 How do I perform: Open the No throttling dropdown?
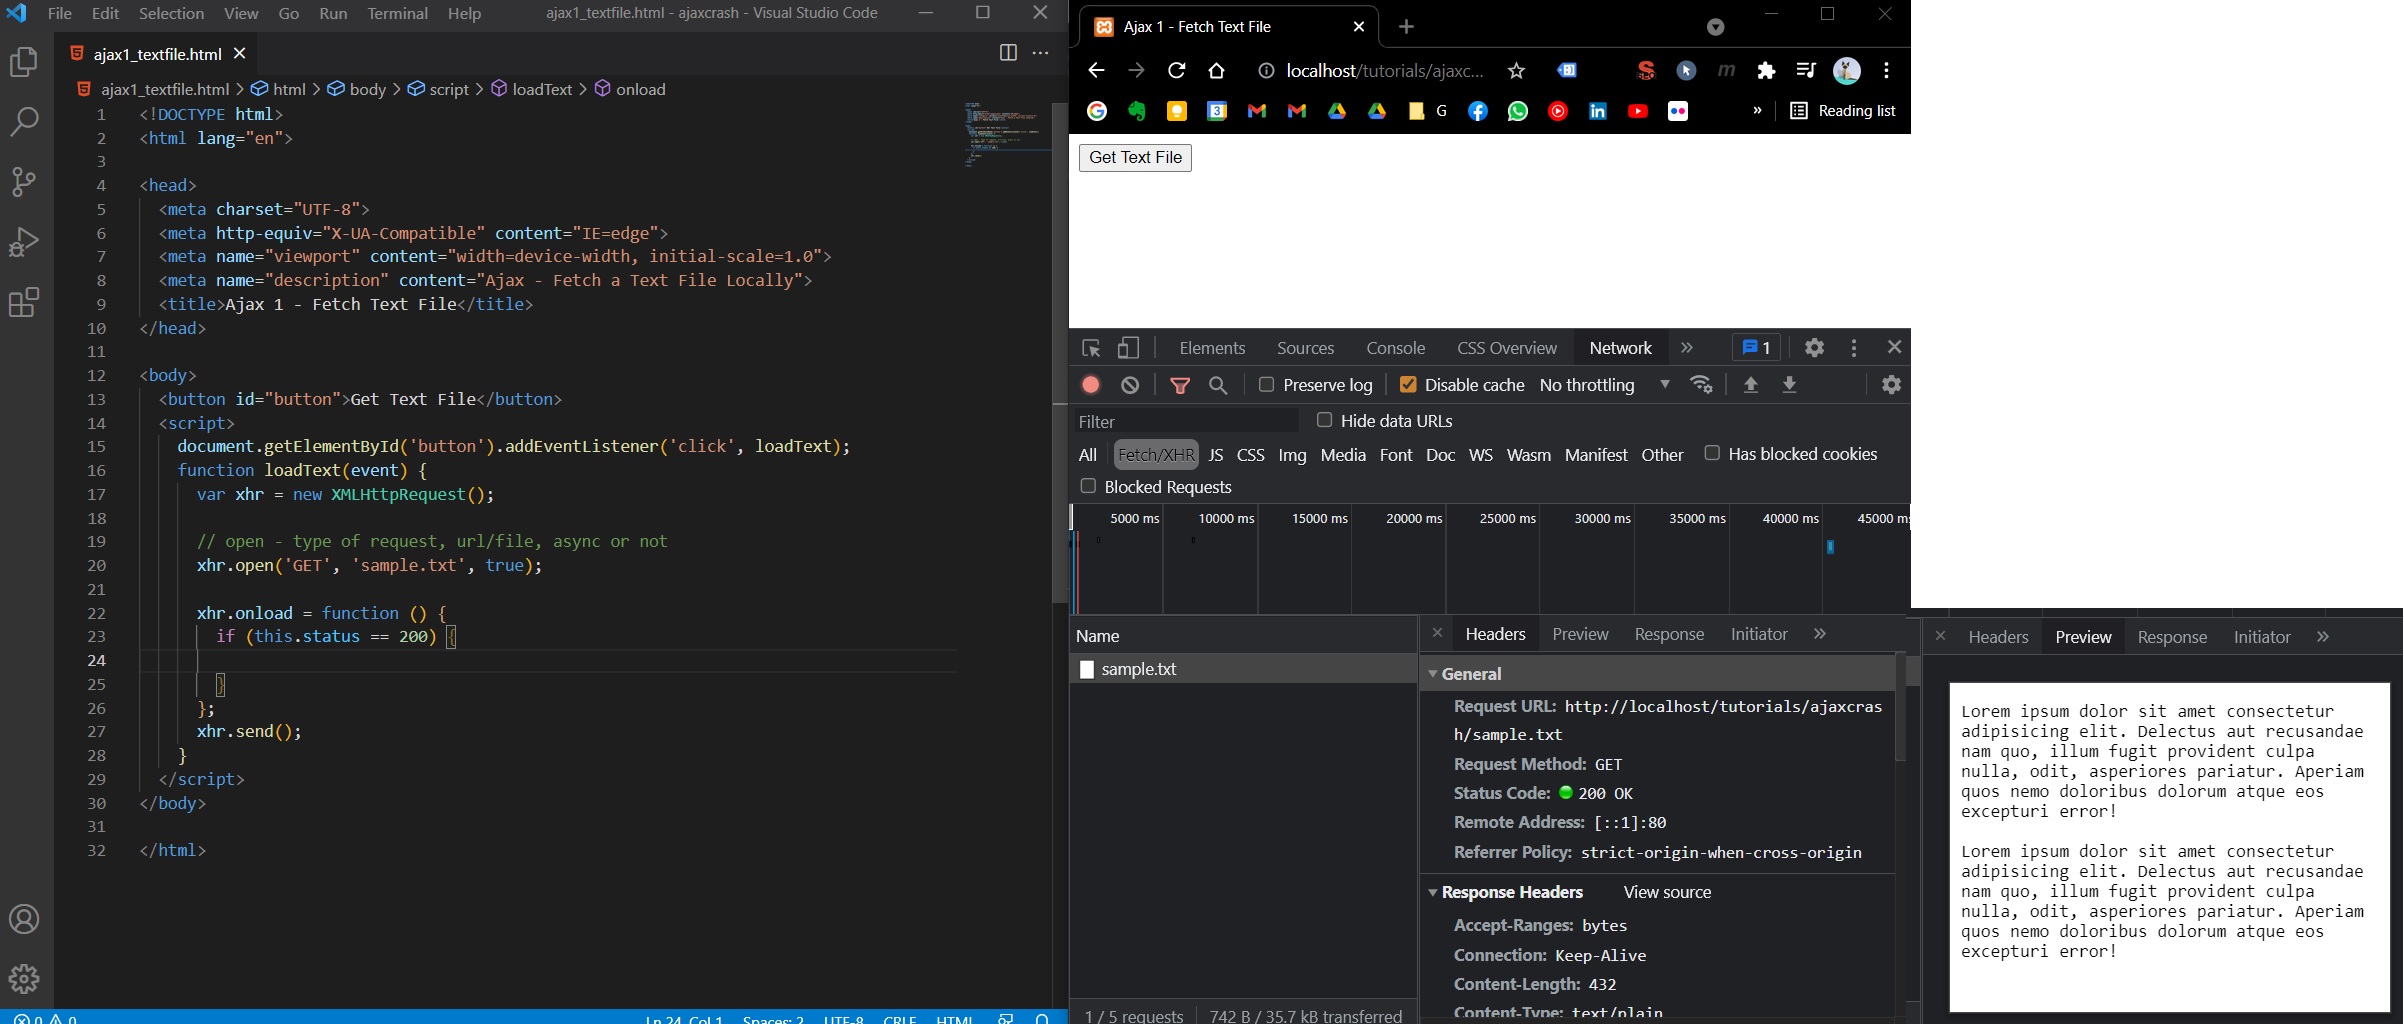coord(1604,385)
